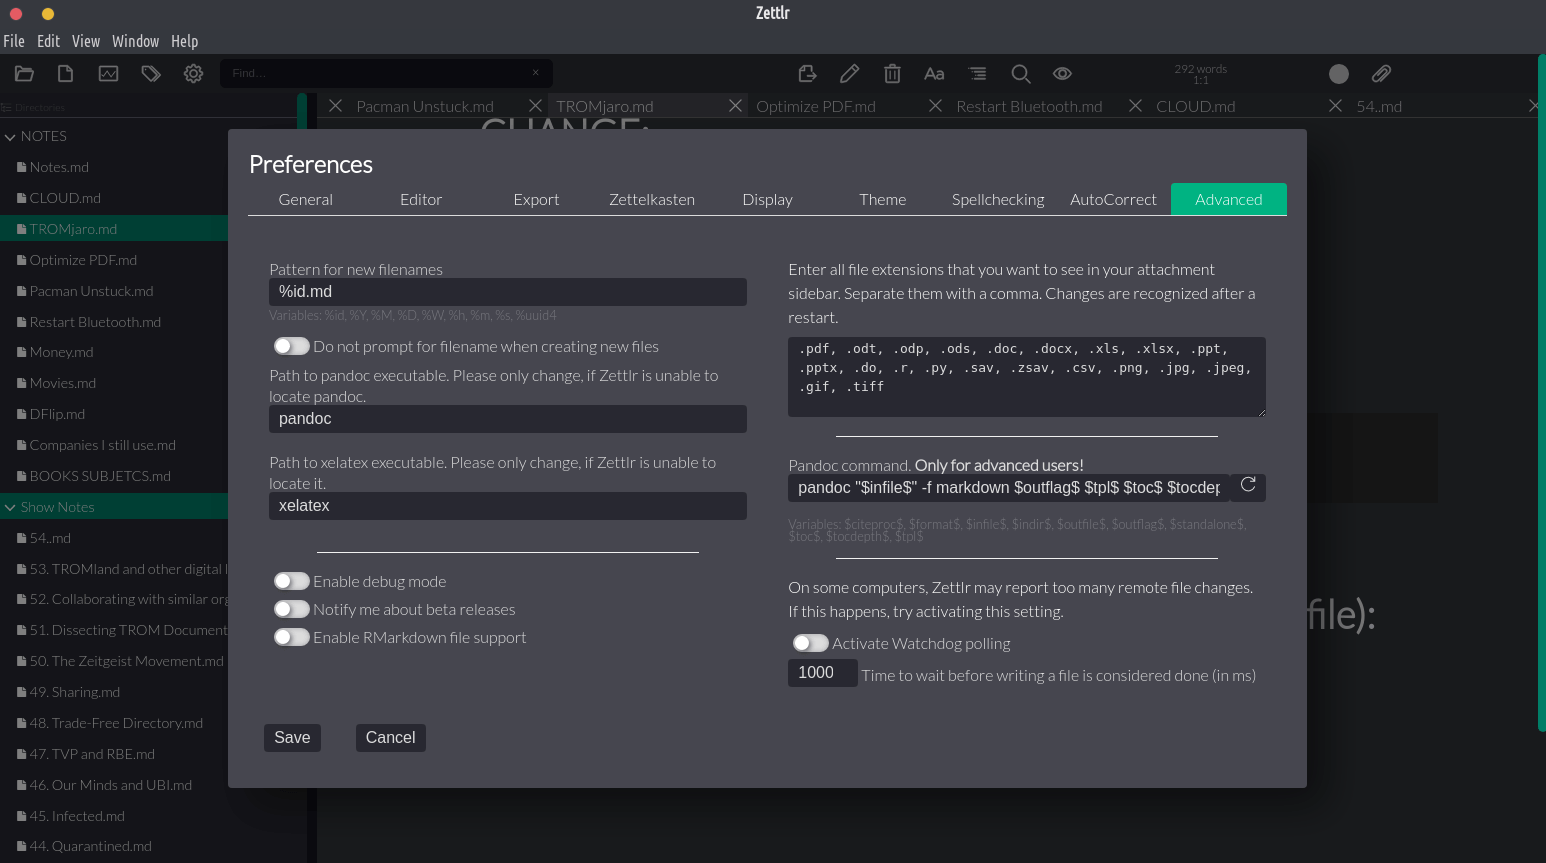1546x863 pixels.
Task: Click the pencil rename icon
Action: click(x=850, y=74)
